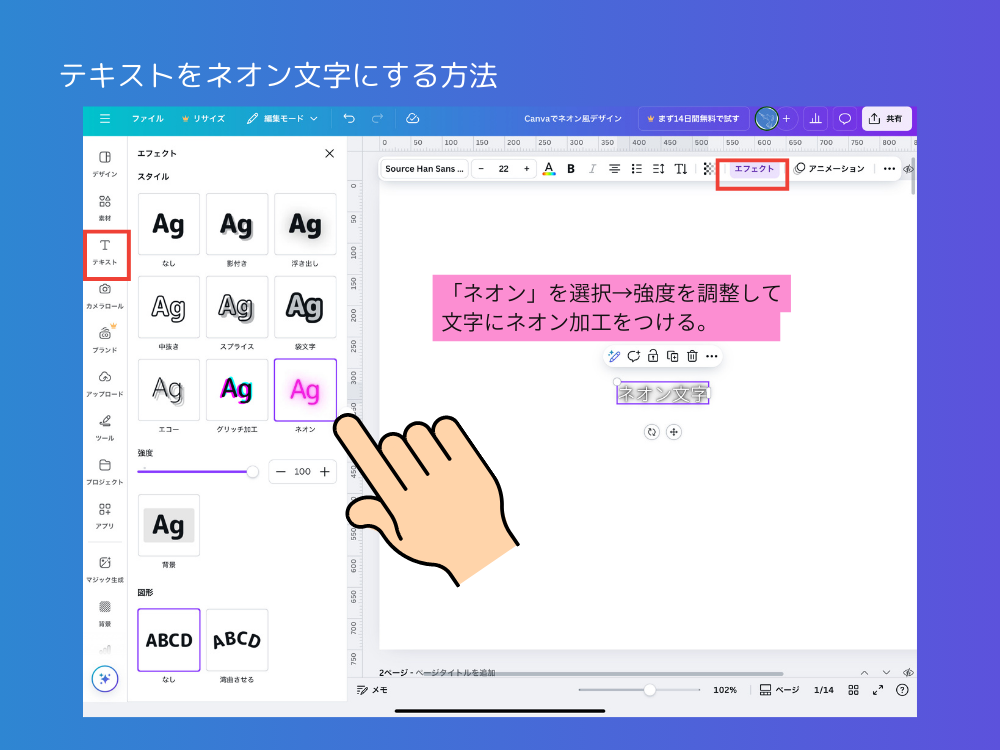The width and height of the screenshot is (1000, 750).
Task: Open the アップロード panel
Action: [104, 384]
